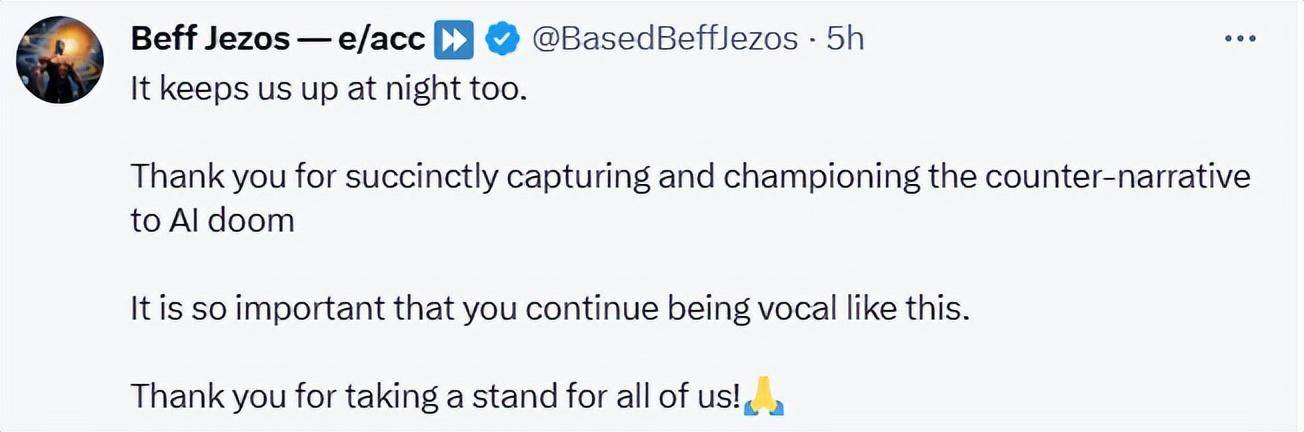
Task: Click the "e/acc" suffix in the name
Action: (380, 39)
